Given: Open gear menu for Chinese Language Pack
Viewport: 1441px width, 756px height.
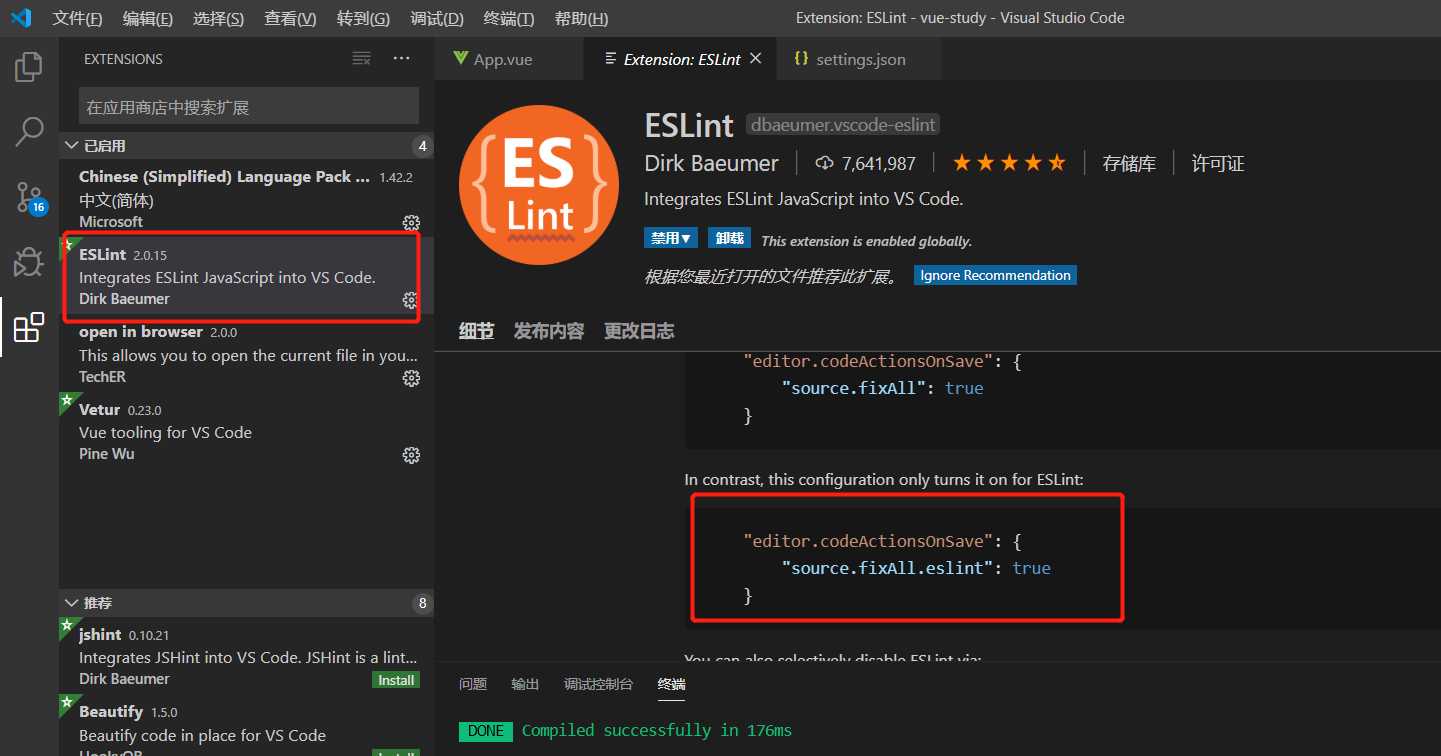Looking at the screenshot, I should 411,222.
